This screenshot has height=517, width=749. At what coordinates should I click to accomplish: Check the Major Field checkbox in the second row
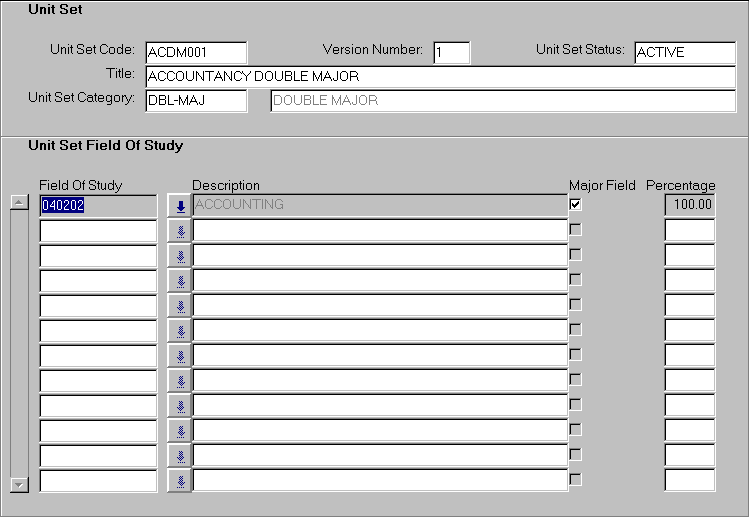click(575, 229)
